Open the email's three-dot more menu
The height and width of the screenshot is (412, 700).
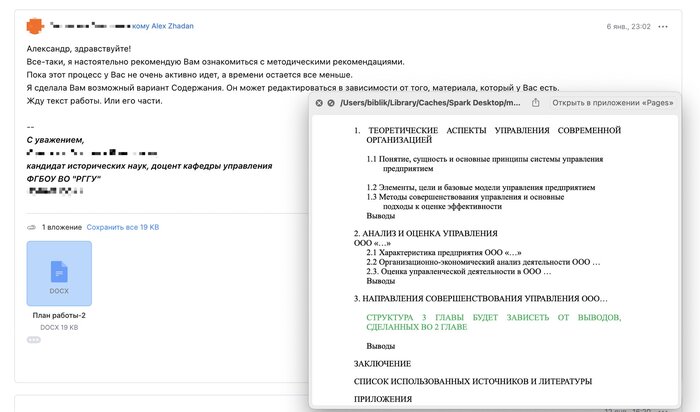663,27
